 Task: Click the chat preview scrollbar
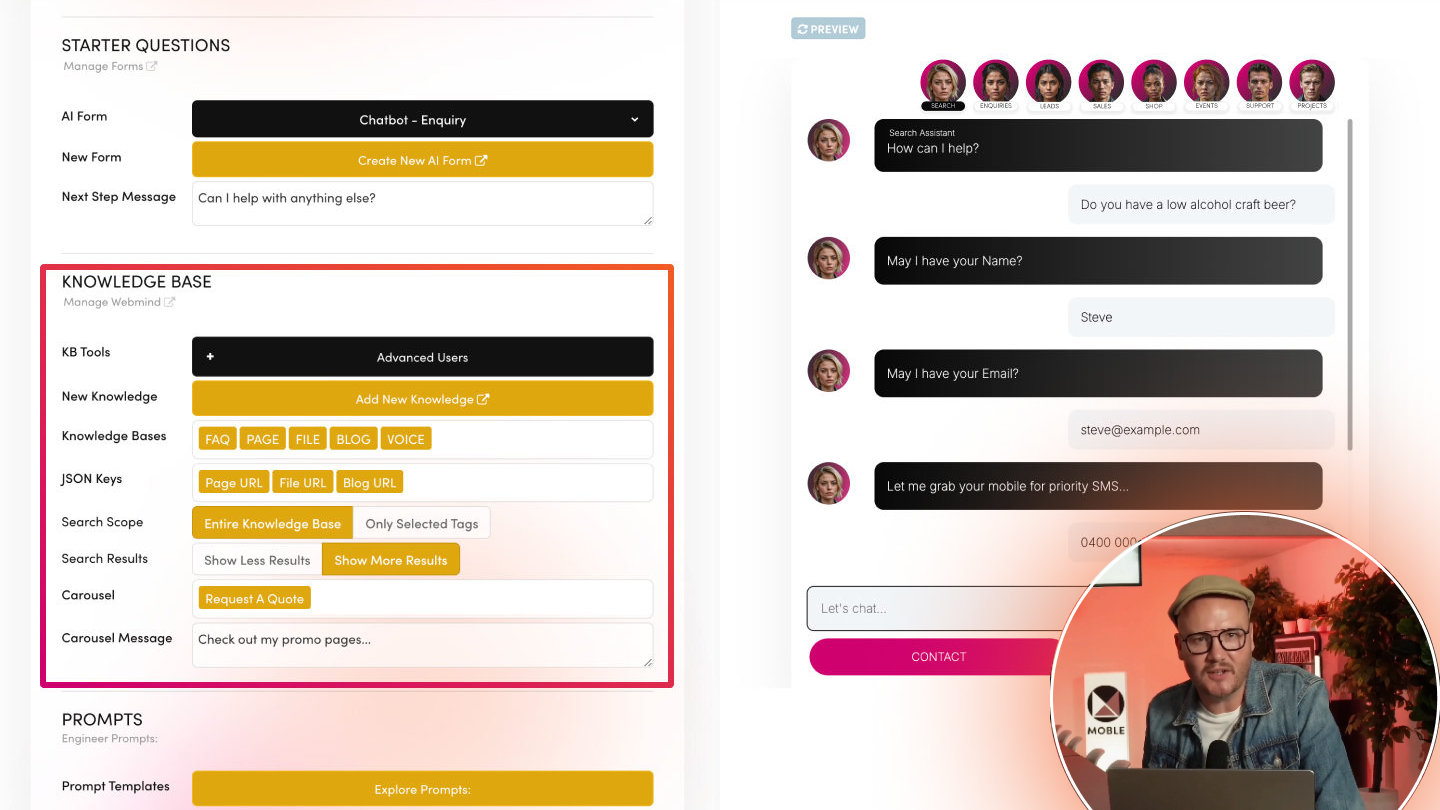coord(1351,284)
